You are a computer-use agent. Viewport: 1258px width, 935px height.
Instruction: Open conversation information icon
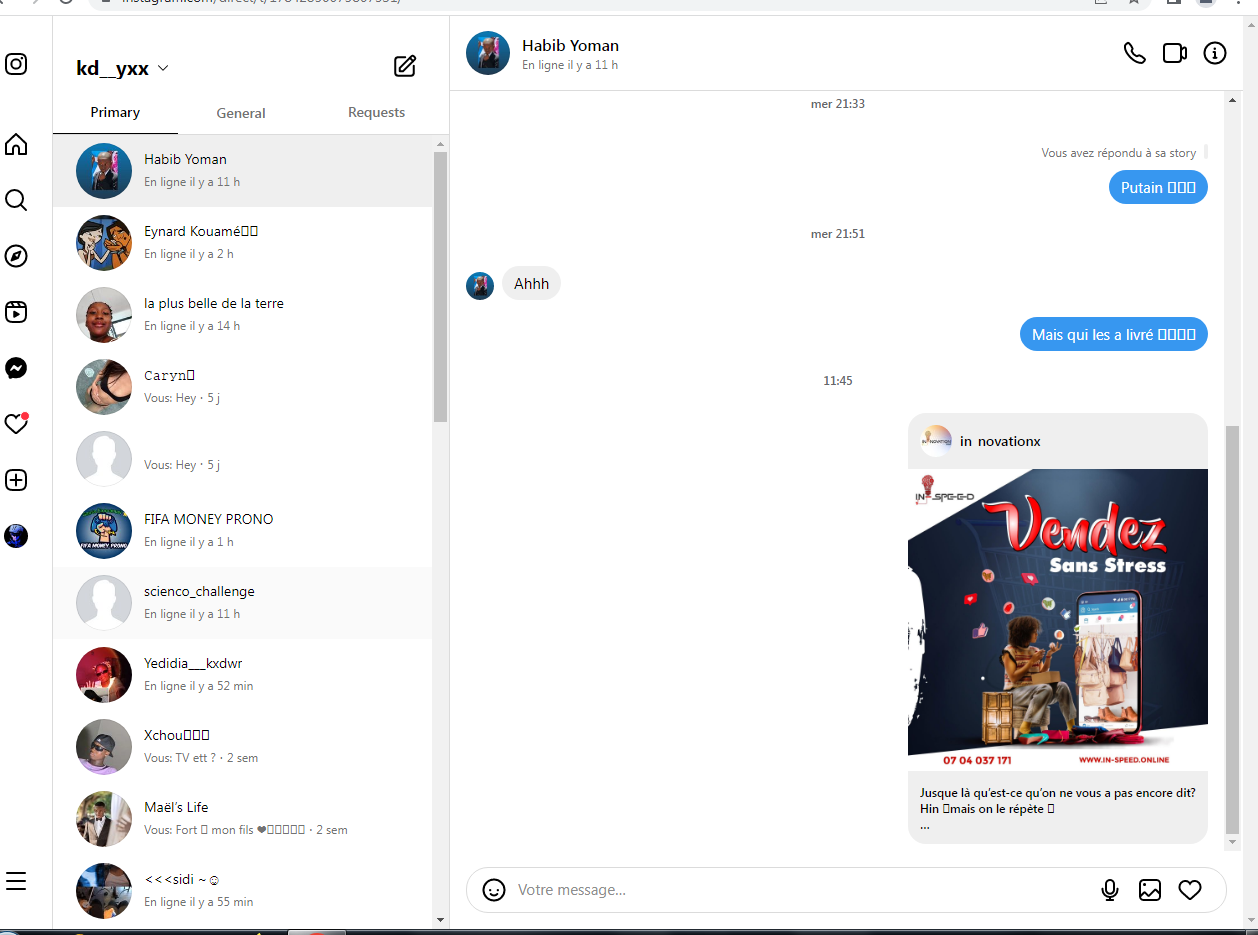(x=1214, y=53)
